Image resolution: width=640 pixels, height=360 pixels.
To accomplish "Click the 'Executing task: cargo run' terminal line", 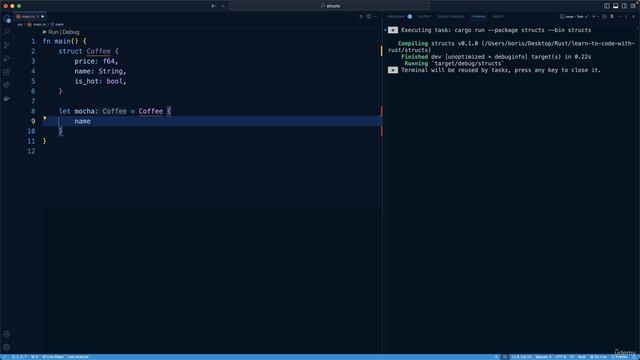I will click(496, 30).
